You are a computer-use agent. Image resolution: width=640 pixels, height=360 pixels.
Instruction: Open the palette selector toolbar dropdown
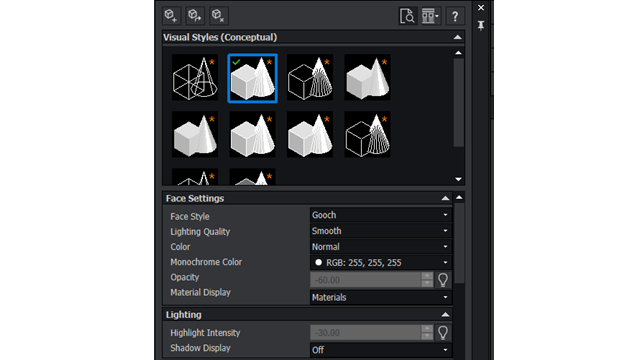click(x=430, y=16)
